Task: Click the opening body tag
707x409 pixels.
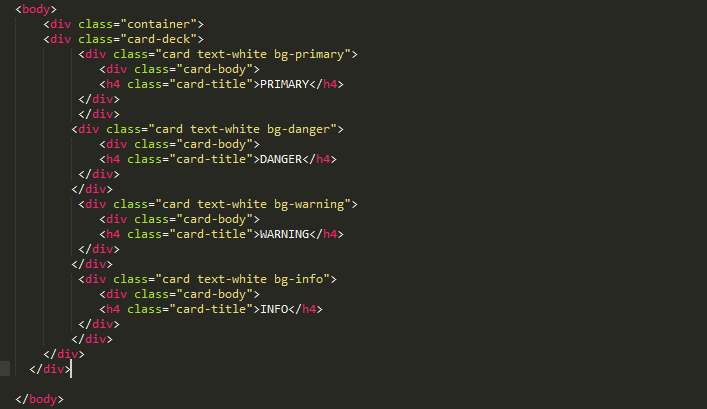Action: 36,9
